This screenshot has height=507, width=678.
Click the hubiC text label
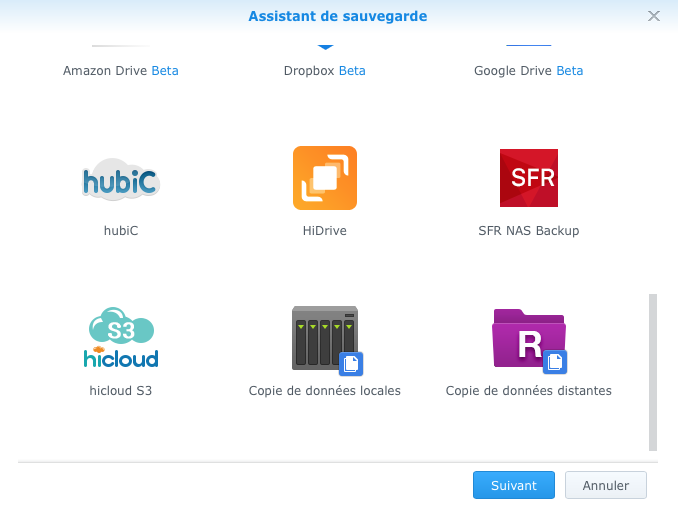[121, 230]
